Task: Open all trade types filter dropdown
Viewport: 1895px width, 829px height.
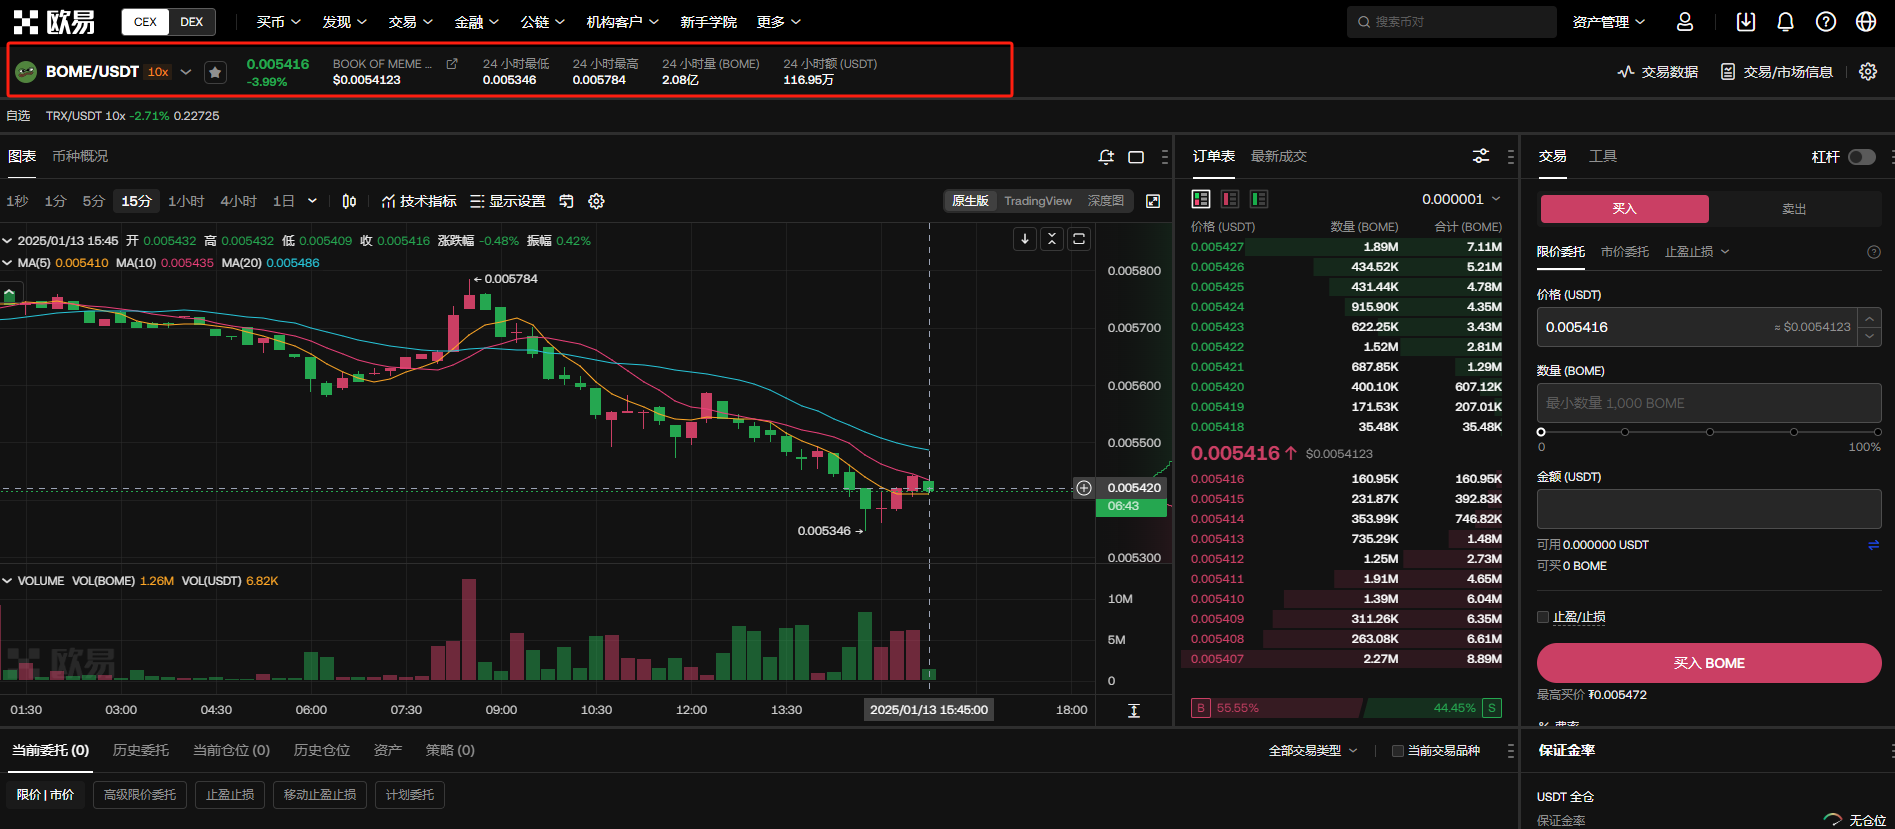Action: point(1313,751)
